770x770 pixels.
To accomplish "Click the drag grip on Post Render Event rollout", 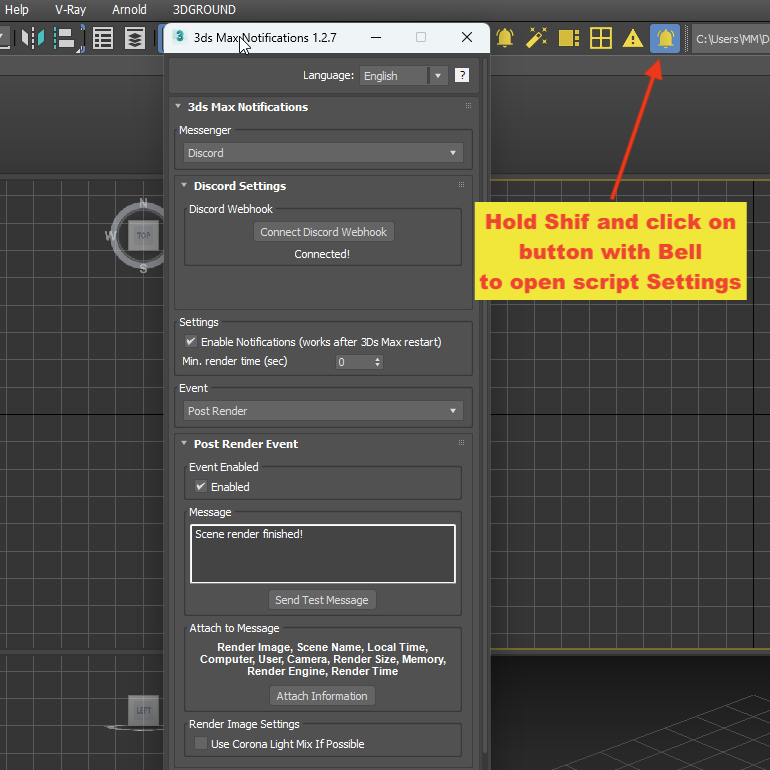I will (x=461, y=442).
